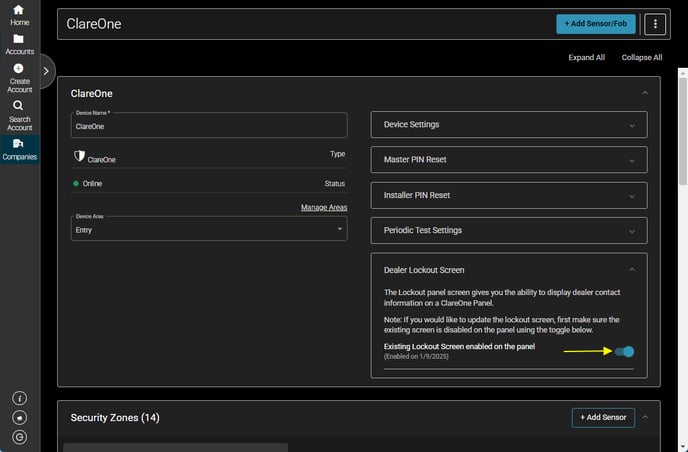
Task: Expand the sidebar with arrow tab
Action: tap(46, 71)
